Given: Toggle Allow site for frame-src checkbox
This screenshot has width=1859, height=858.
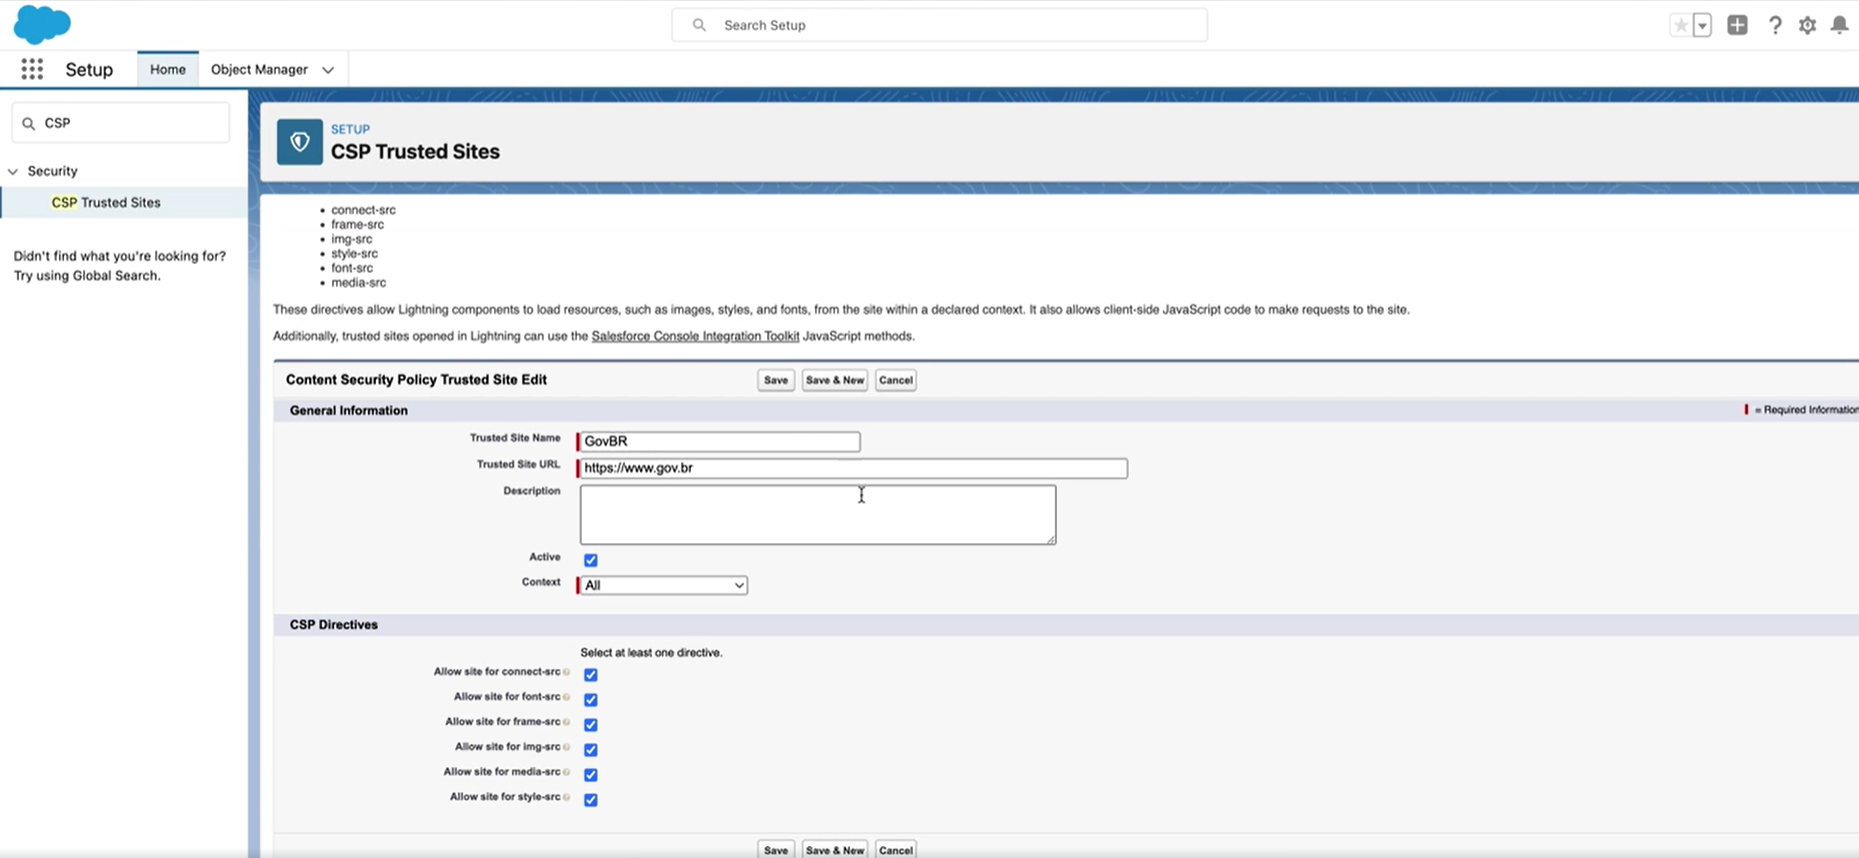Looking at the screenshot, I should [591, 725].
